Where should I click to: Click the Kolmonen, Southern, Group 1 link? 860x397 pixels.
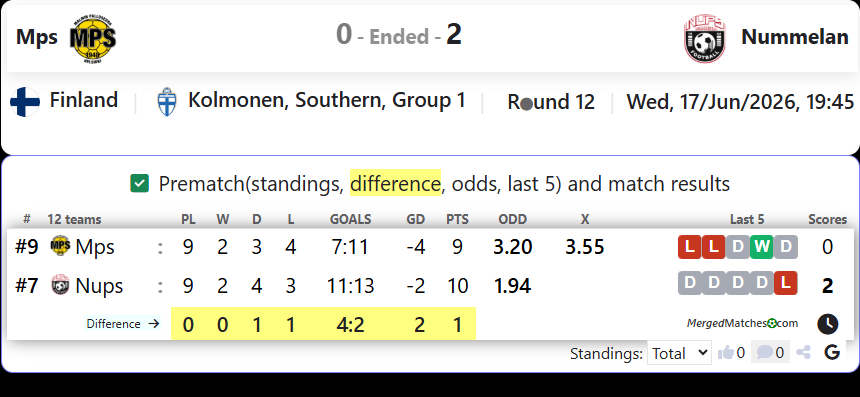[327, 100]
